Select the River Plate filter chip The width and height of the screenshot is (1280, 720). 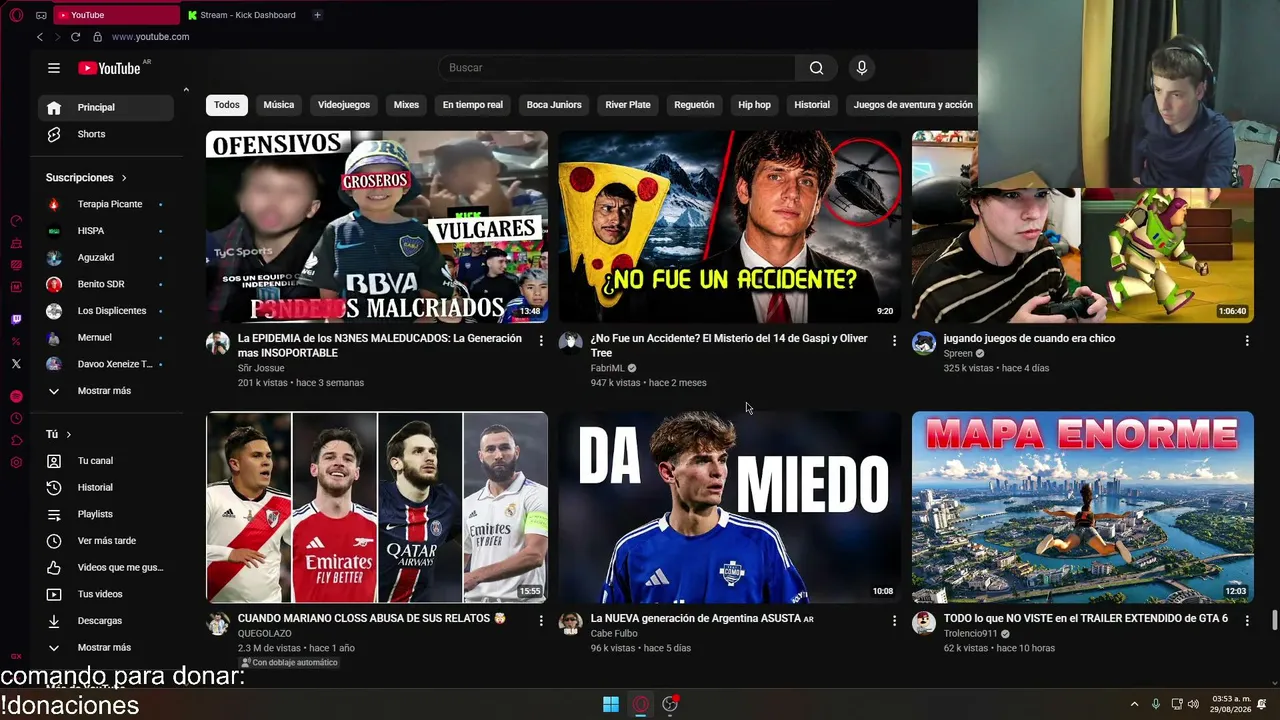pos(628,105)
